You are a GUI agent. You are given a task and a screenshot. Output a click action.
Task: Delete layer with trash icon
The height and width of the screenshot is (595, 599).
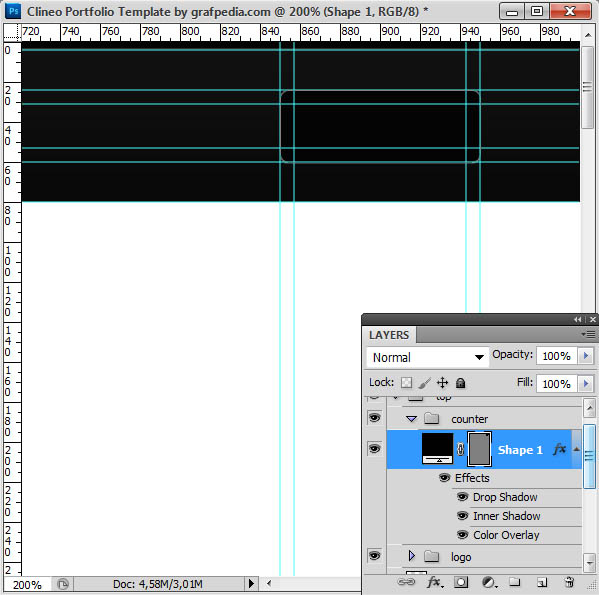569,582
